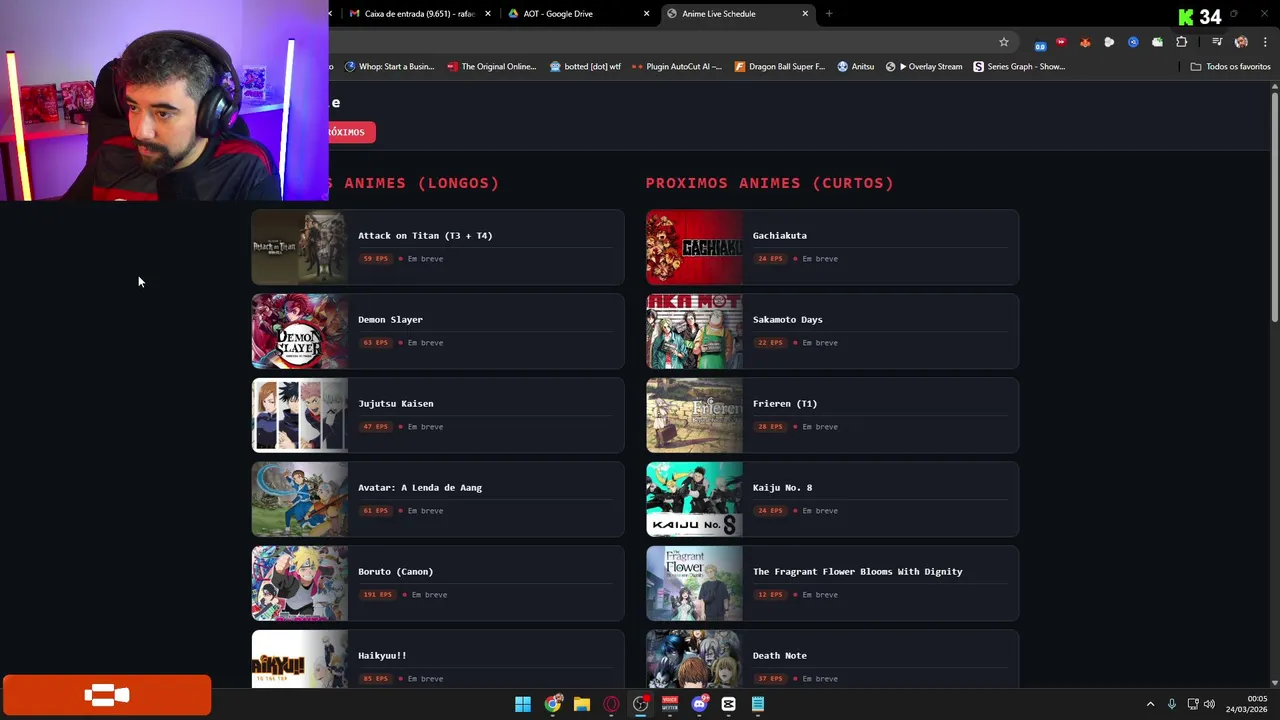Click the Frieren cover thumbnail
Viewport: 1280px width, 720px height.
pyautogui.click(x=694, y=415)
